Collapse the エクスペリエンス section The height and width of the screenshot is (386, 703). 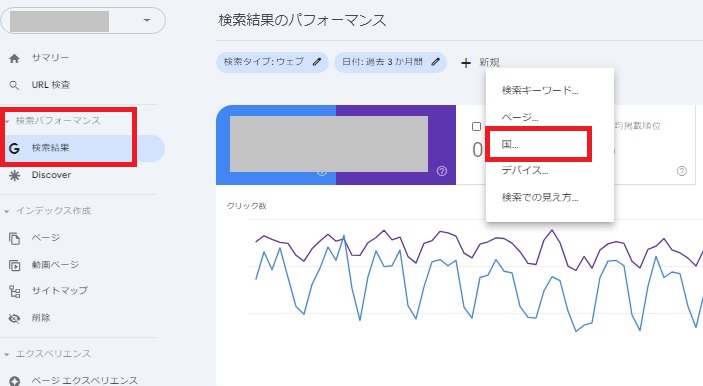(6, 354)
